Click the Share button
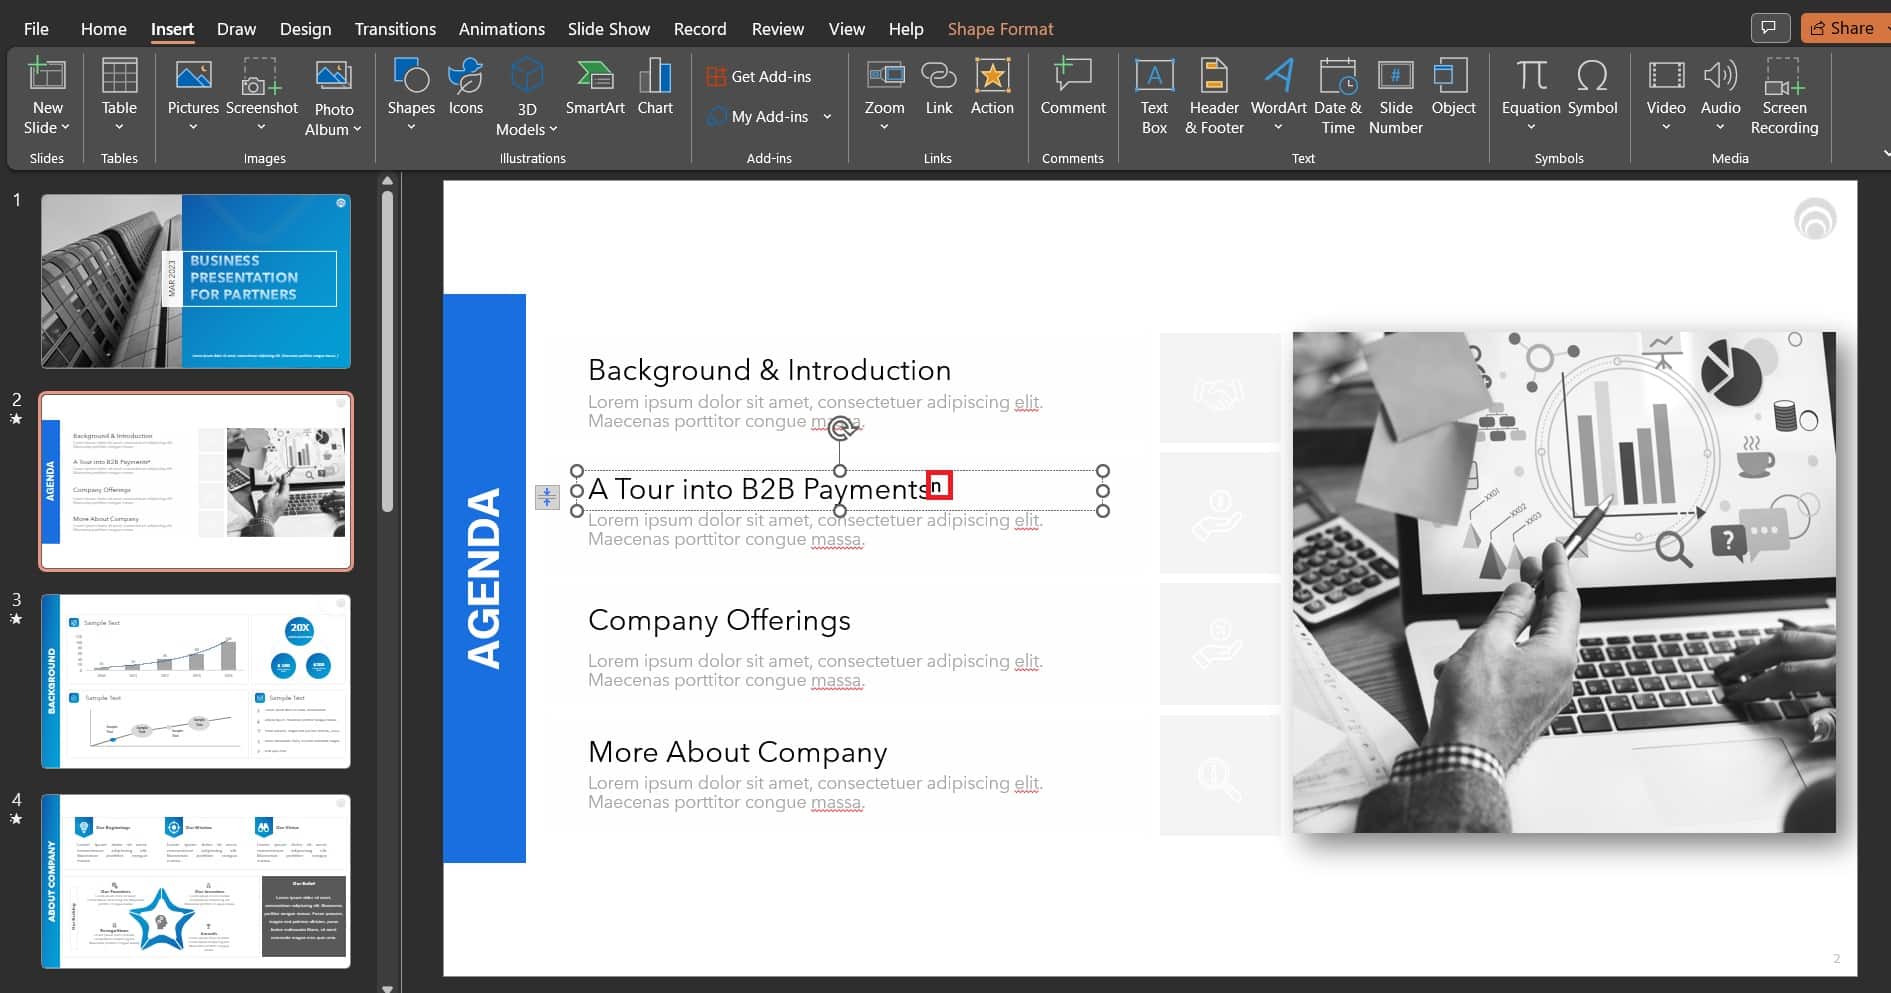Screen dimensions: 1891x993 click(1843, 27)
